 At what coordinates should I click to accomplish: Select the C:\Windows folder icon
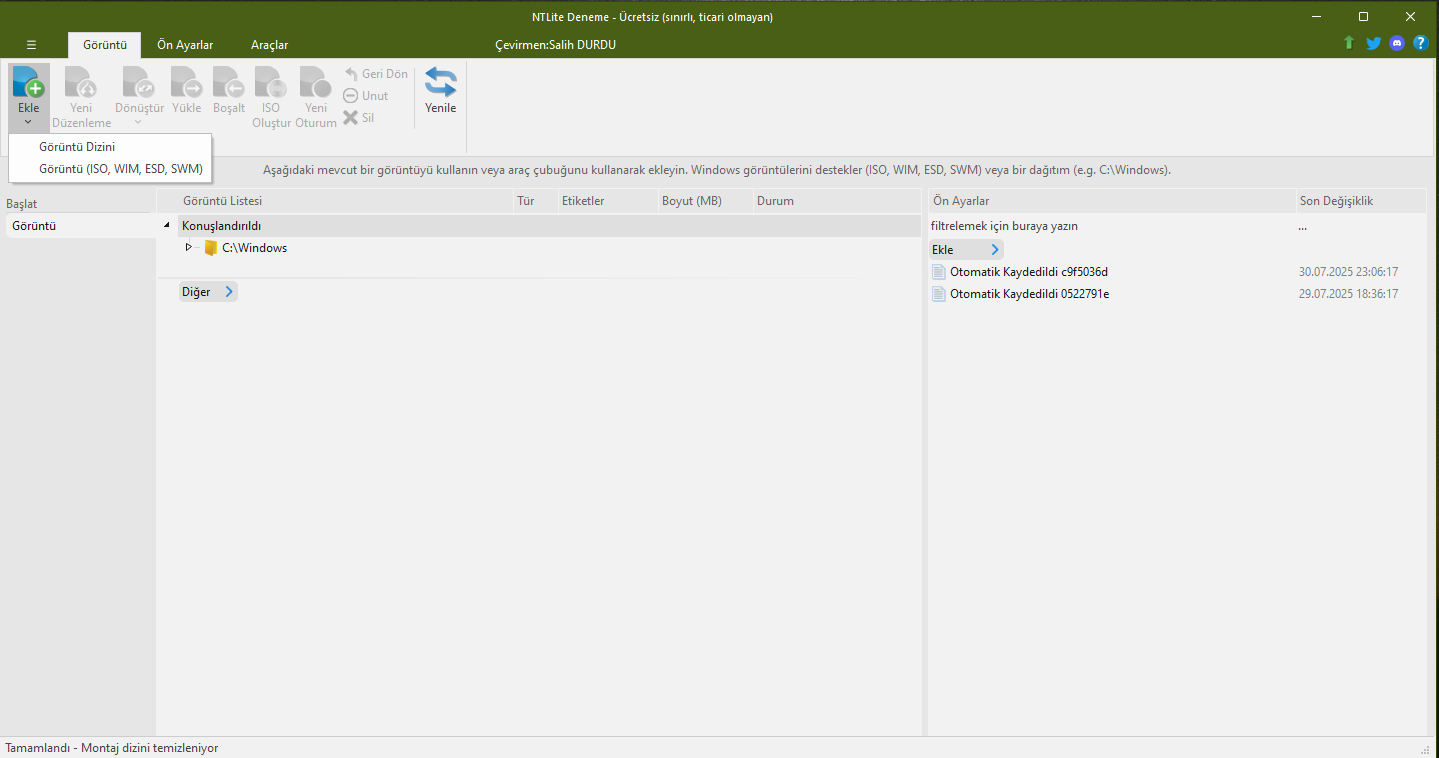click(x=210, y=248)
